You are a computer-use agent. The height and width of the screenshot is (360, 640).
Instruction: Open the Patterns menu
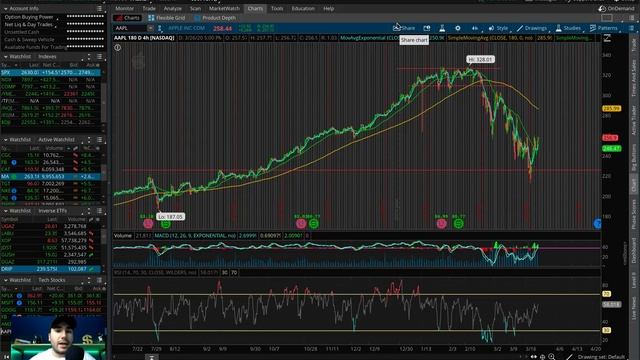[604, 28]
